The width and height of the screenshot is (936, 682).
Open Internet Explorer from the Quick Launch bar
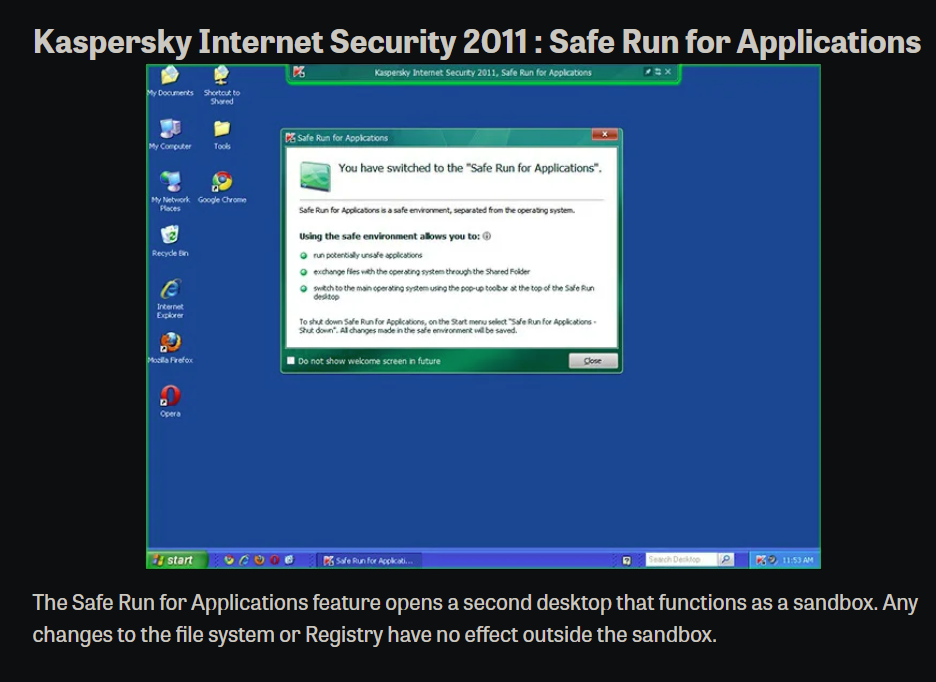(244, 560)
